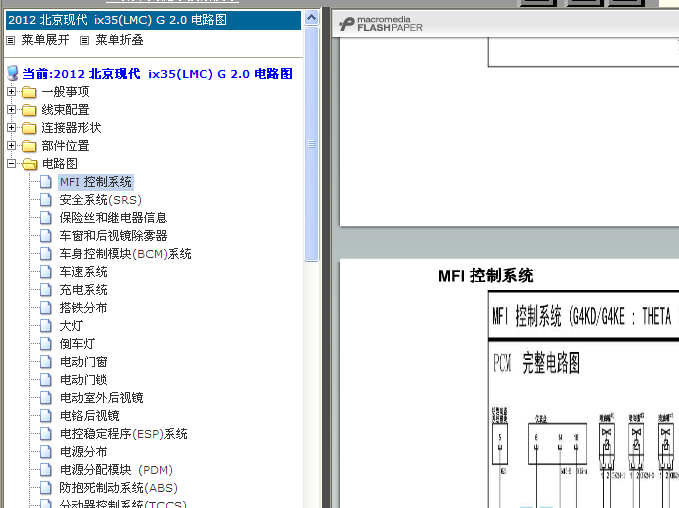Open the 电源分布 document

point(84,452)
